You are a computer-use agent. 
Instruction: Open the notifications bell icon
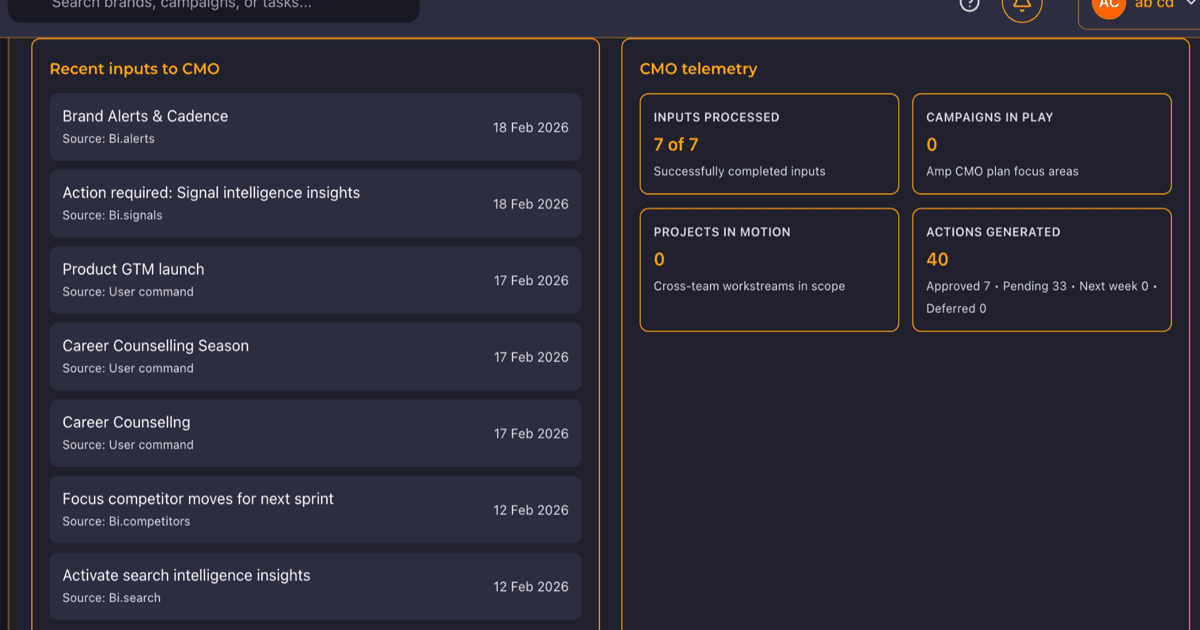pos(1022,4)
